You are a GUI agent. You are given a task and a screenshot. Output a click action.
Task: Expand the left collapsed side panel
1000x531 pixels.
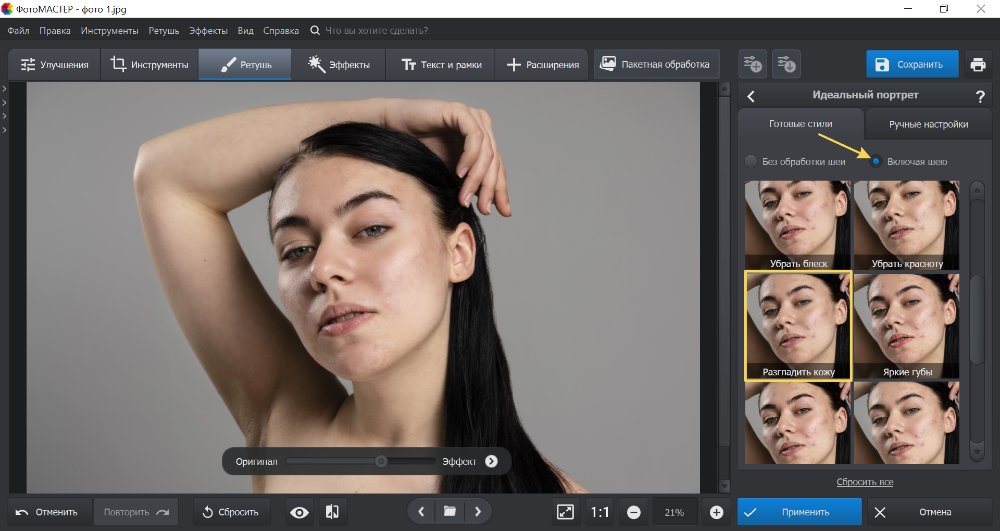click(x=4, y=90)
